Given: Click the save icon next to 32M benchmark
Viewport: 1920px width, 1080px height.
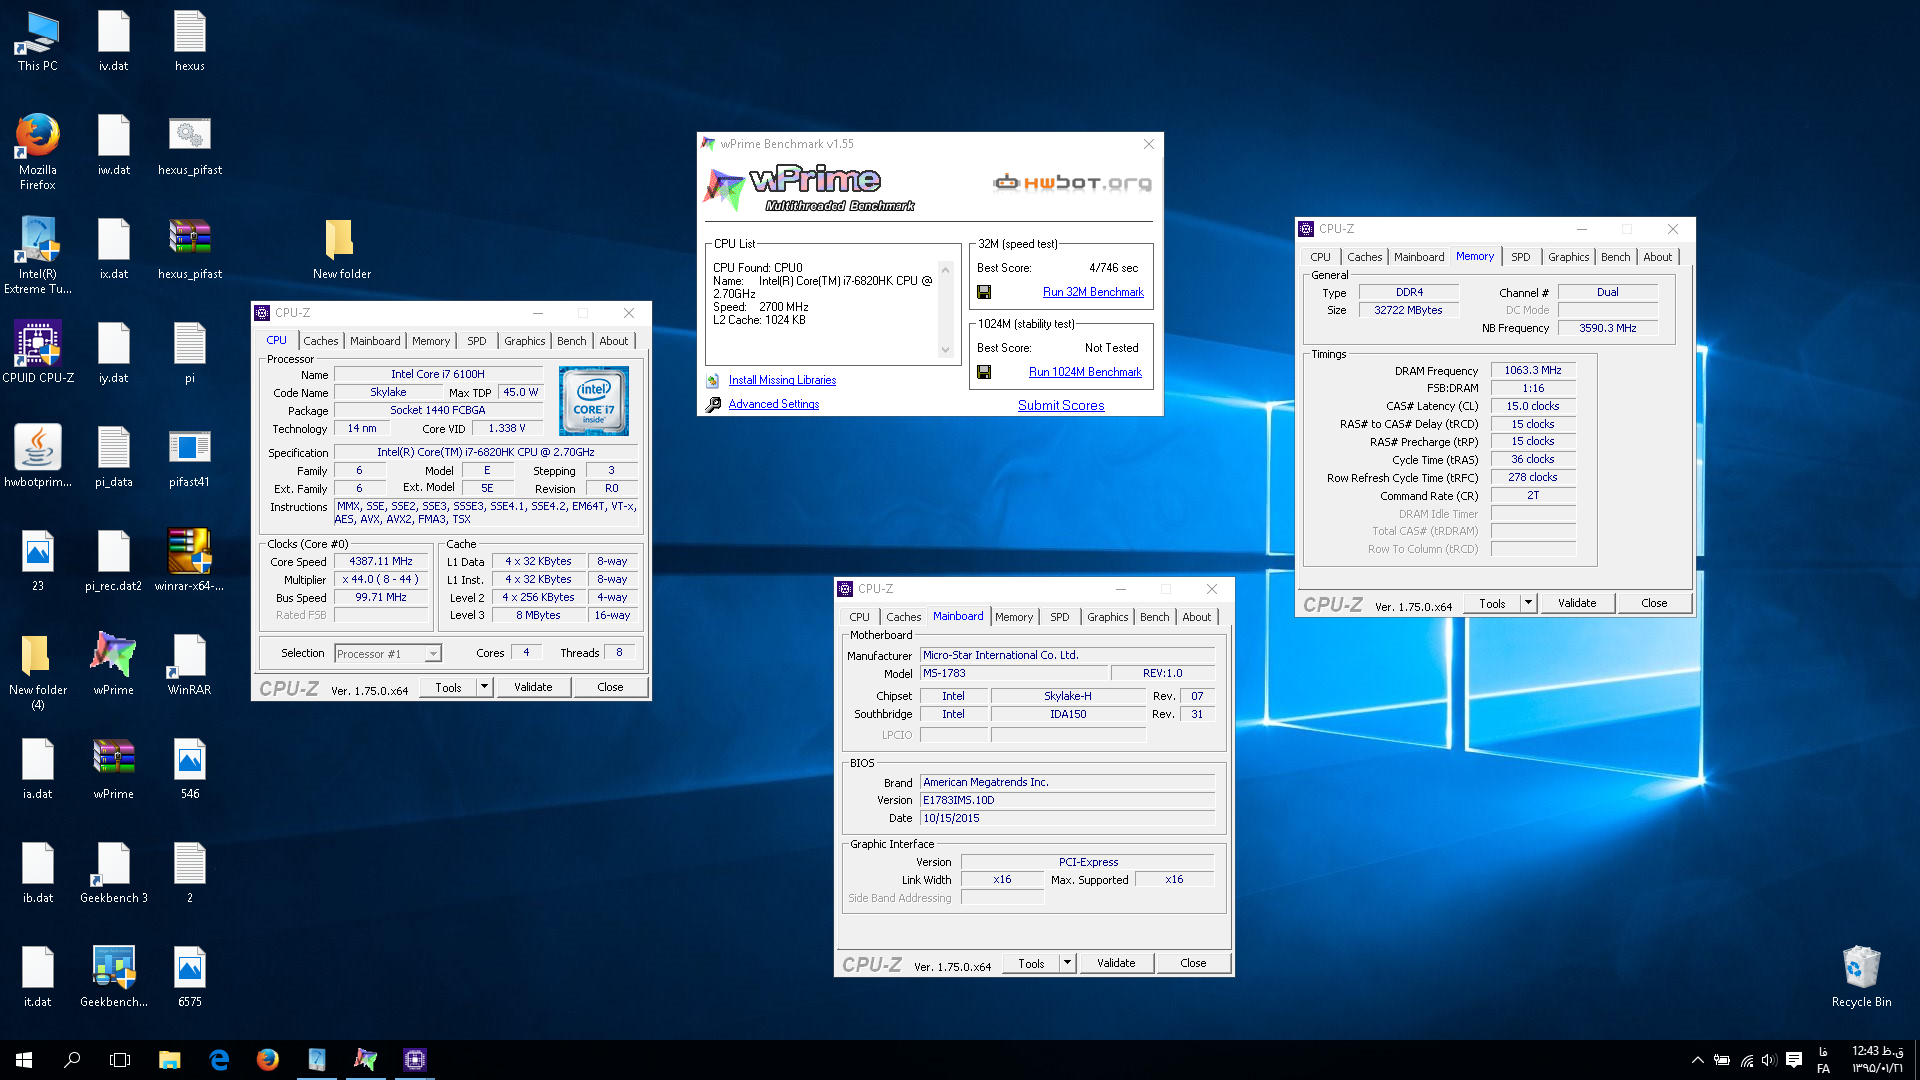Looking at the screenshot, I should tap(984, 292).
